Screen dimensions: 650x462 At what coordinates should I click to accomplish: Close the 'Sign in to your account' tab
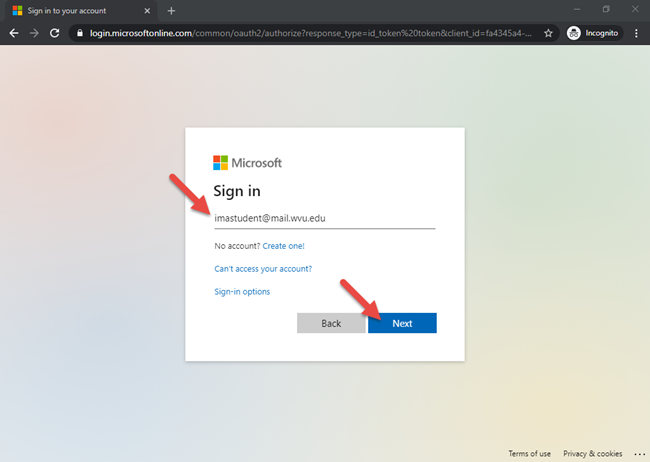[147, 11]
